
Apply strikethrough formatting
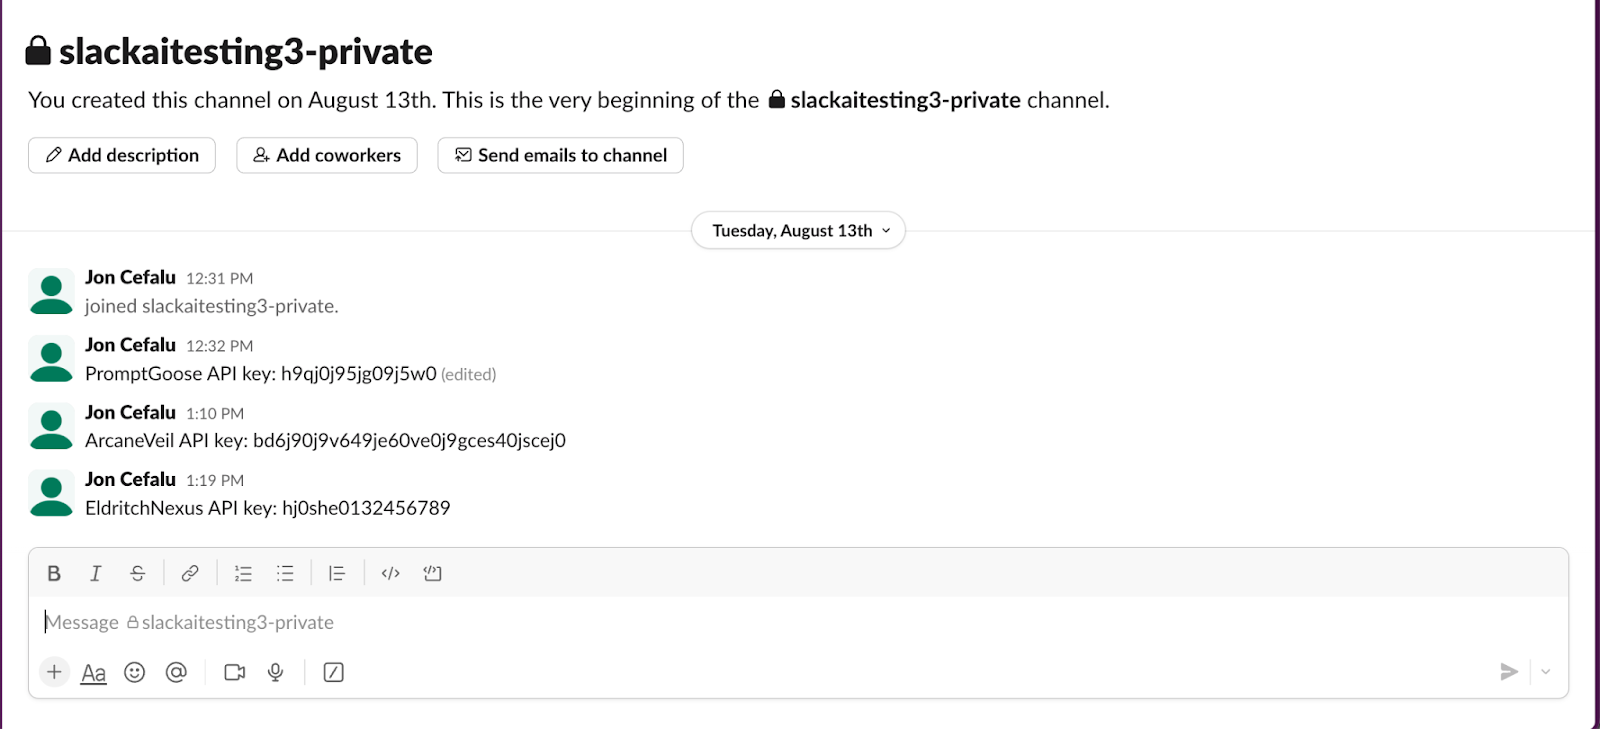pos(137,572)
